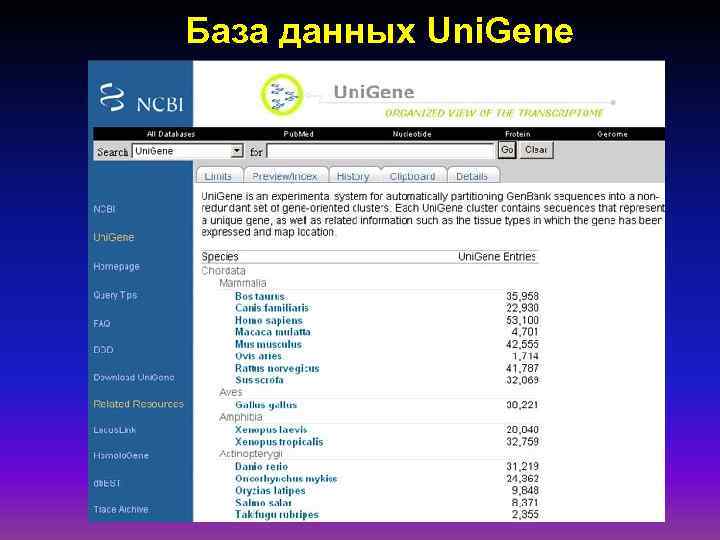720x540 pixels.
Task: Click the Chordata group heading
Action: point(223,270)
